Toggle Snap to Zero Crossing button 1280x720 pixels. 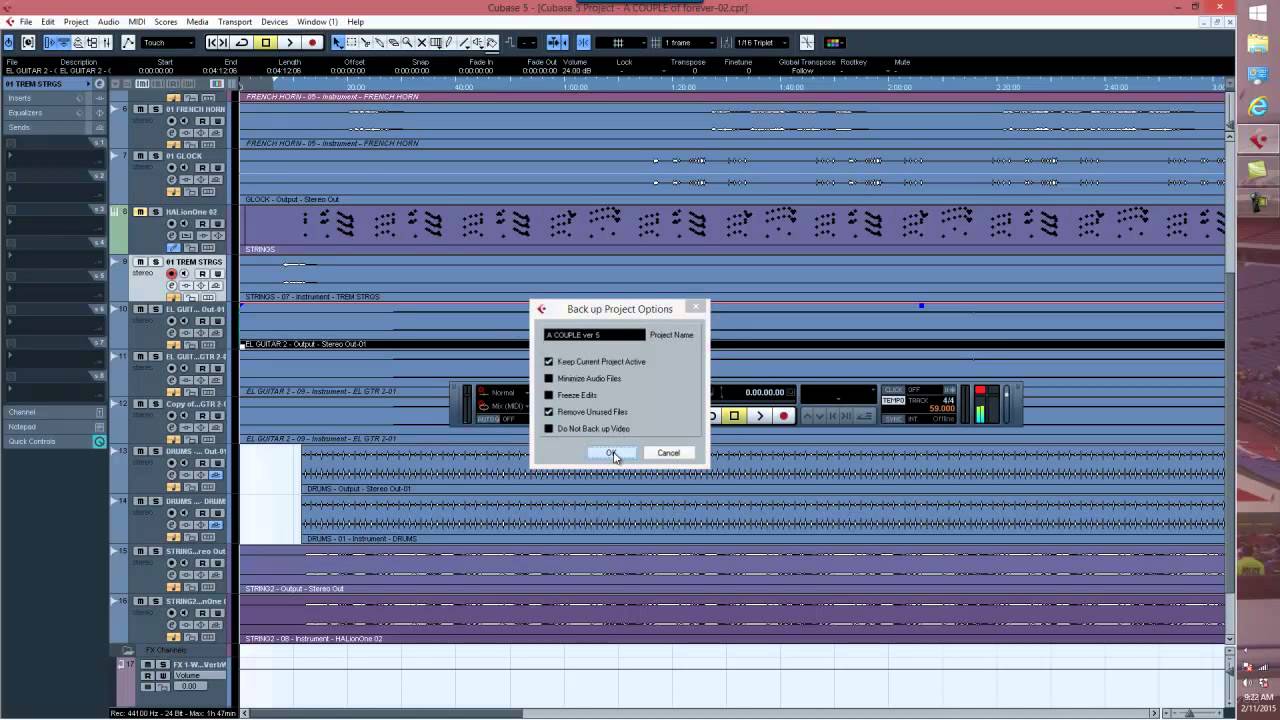(x=583, y=42)
